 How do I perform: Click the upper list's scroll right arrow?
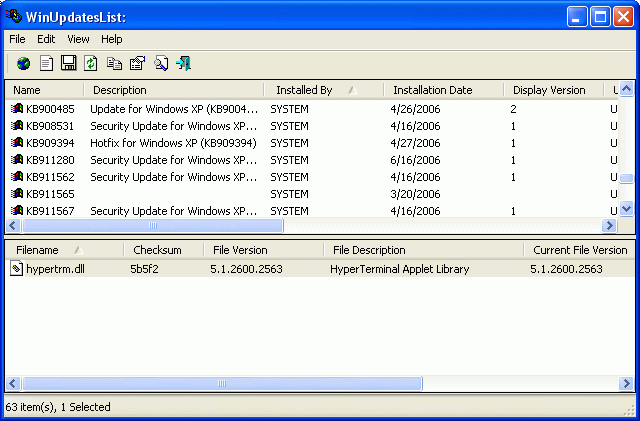click(x=610, y=225)
